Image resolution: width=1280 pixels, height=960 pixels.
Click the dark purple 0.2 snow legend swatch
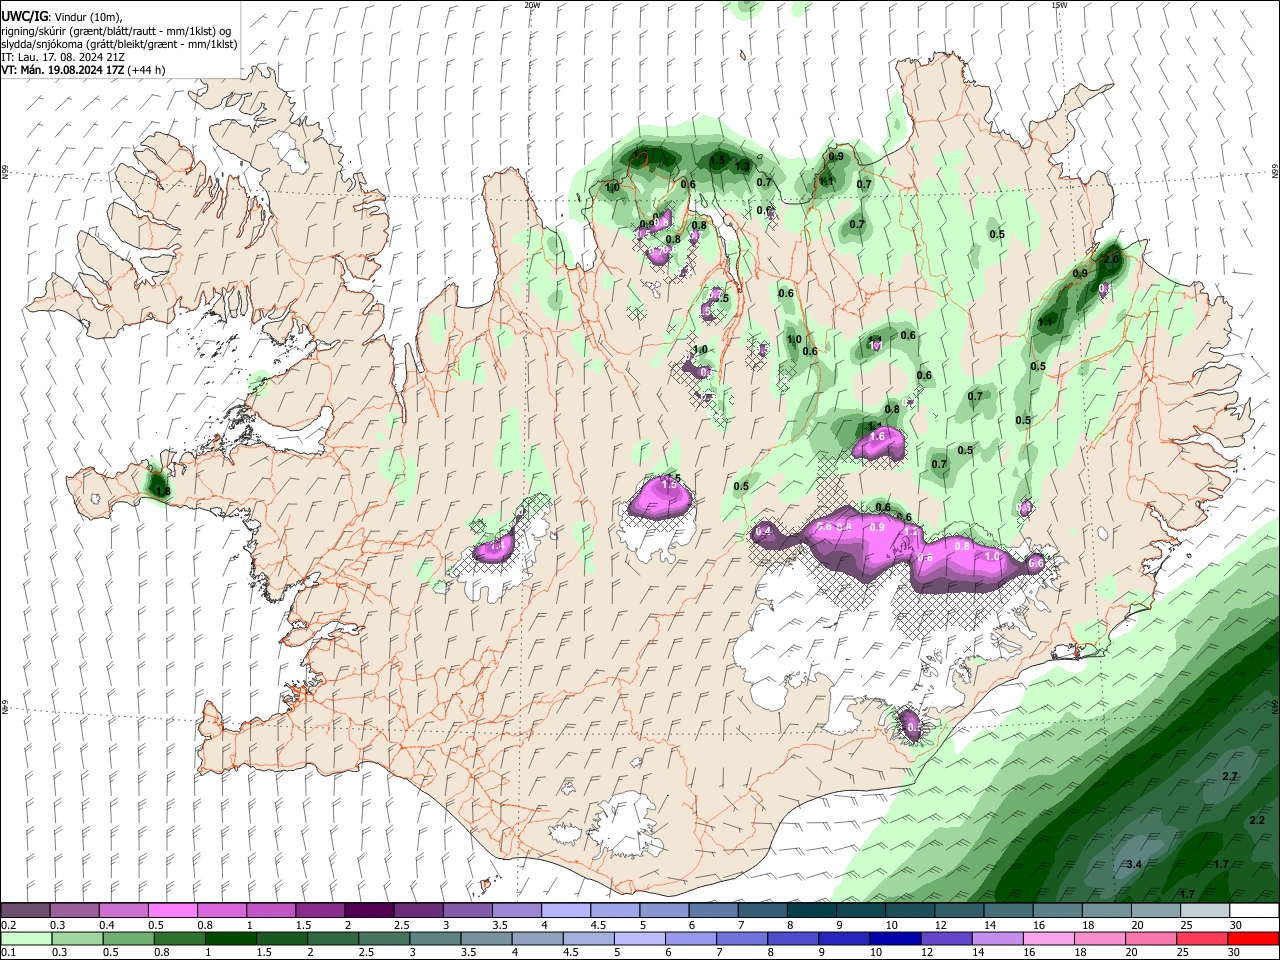(25, 911)
